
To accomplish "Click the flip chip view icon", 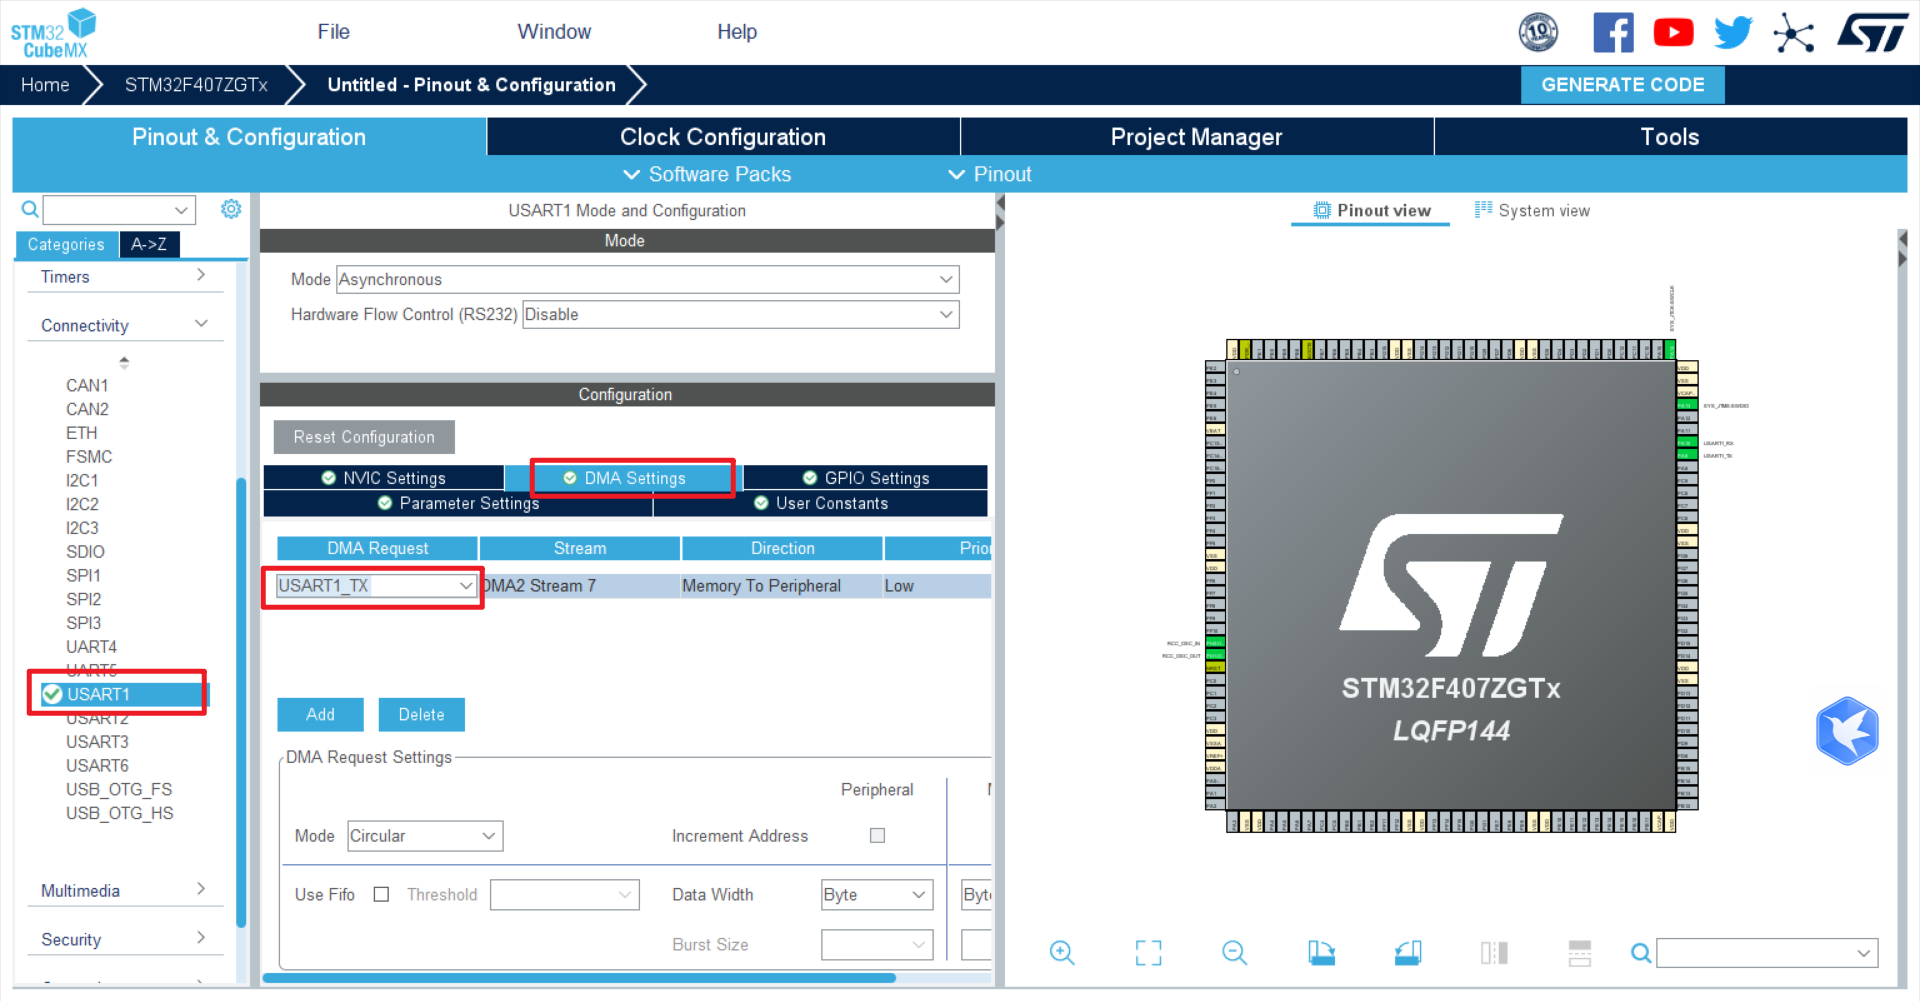I will [1494, 953].
